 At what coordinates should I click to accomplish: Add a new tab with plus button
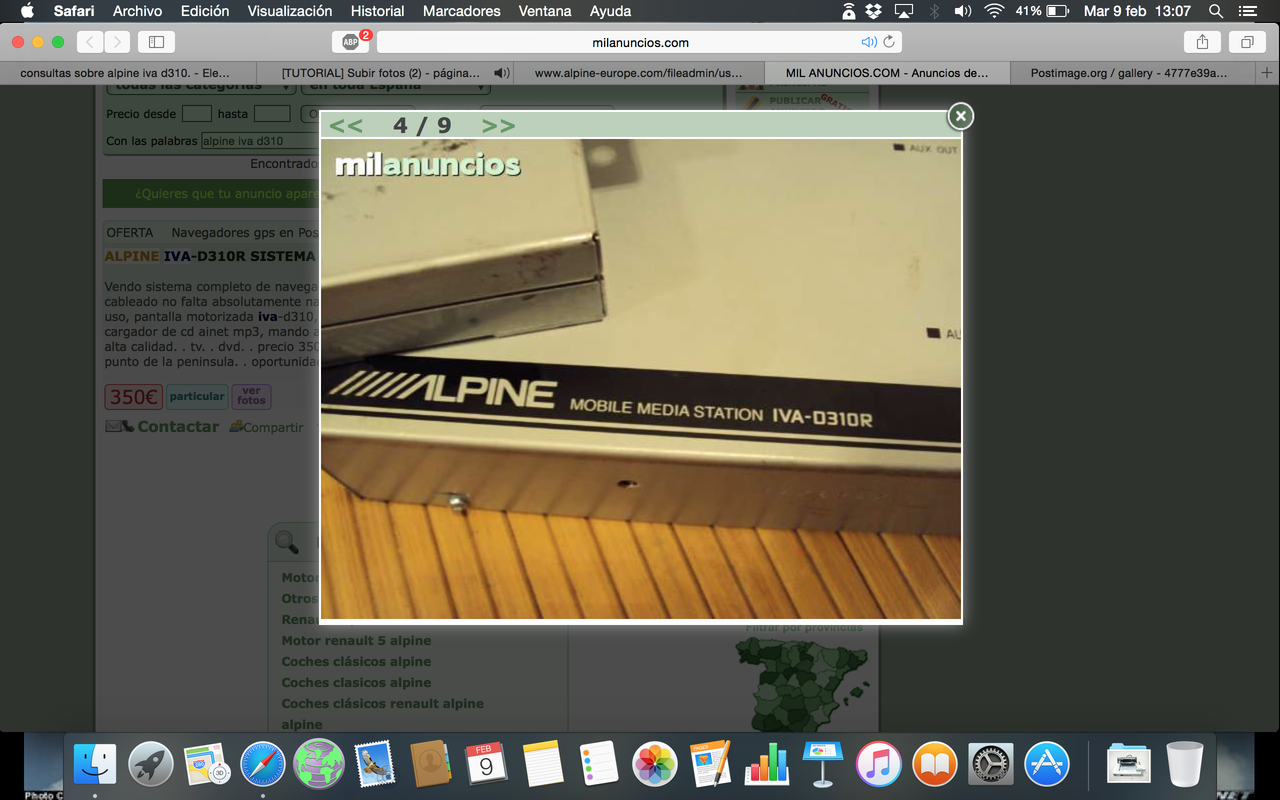(1267, 73)
